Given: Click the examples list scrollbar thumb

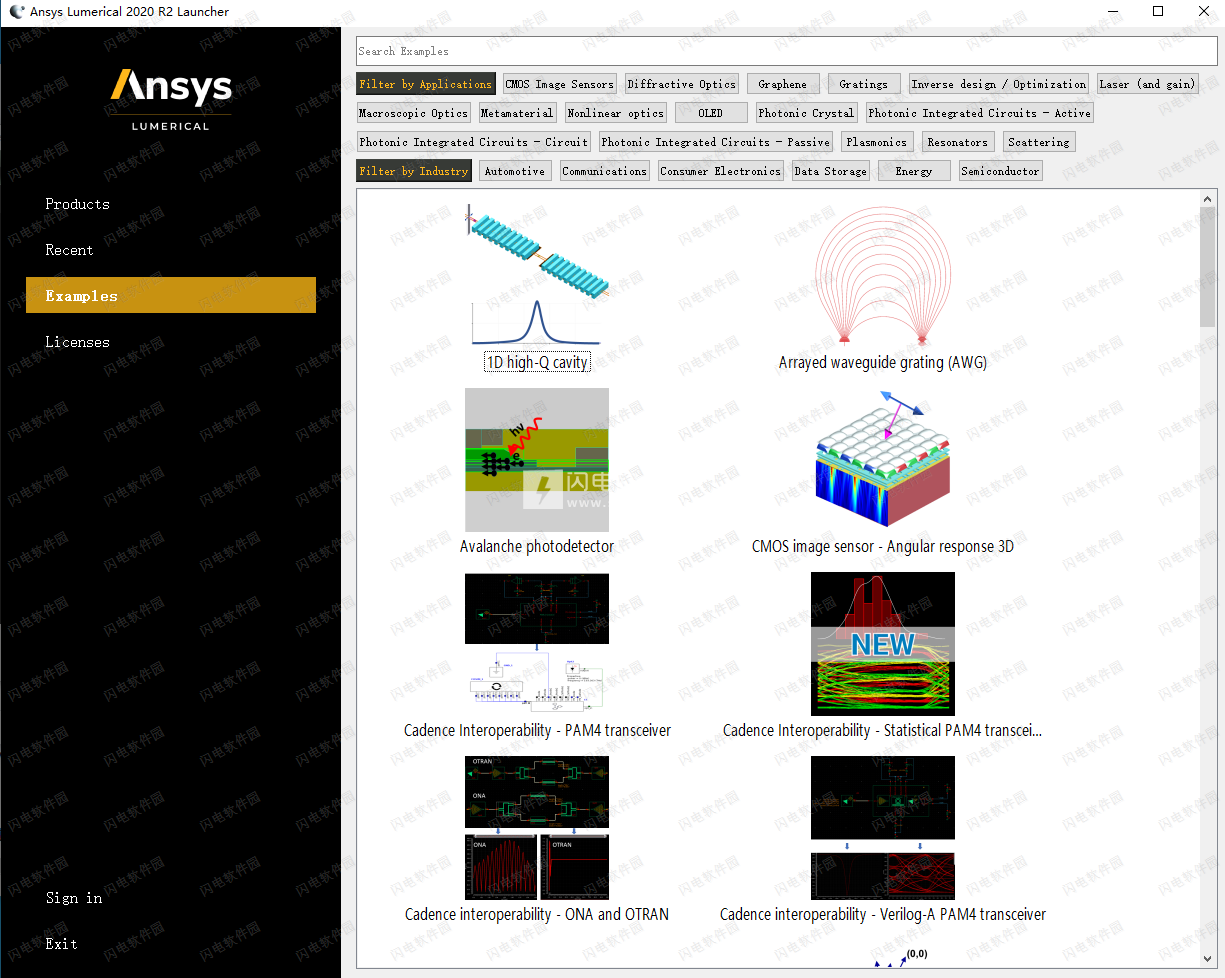Looking at the screenshot, I should point(1208,268).
